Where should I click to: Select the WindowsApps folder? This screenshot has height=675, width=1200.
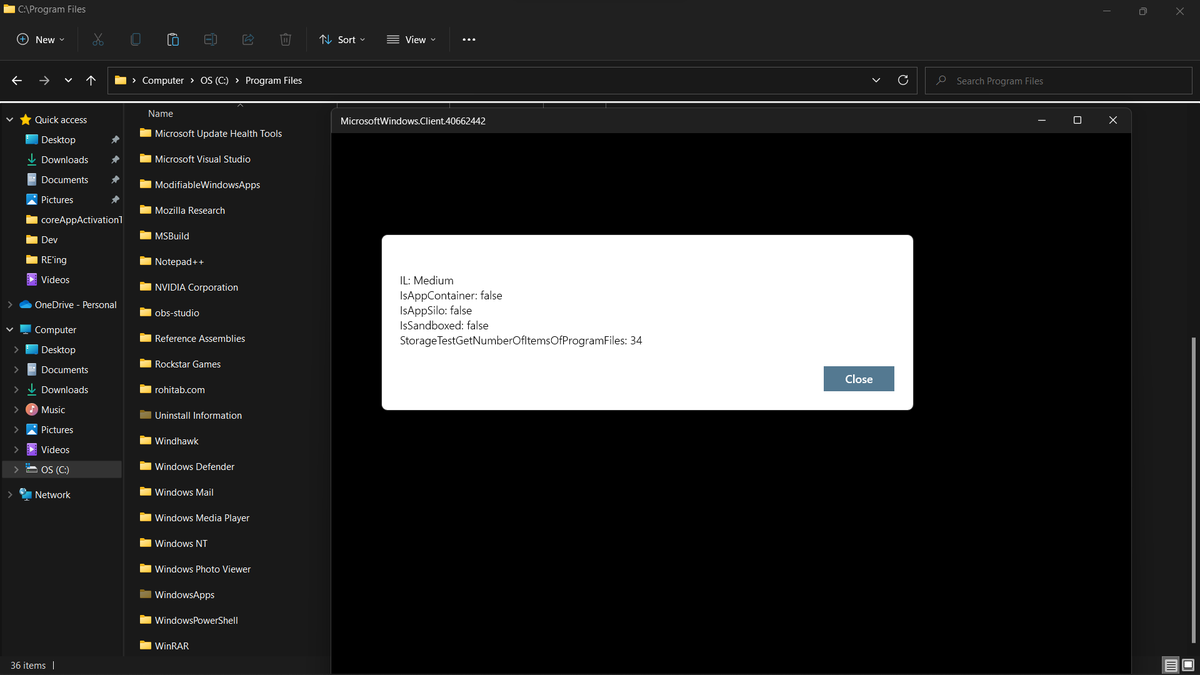point(177,595)
